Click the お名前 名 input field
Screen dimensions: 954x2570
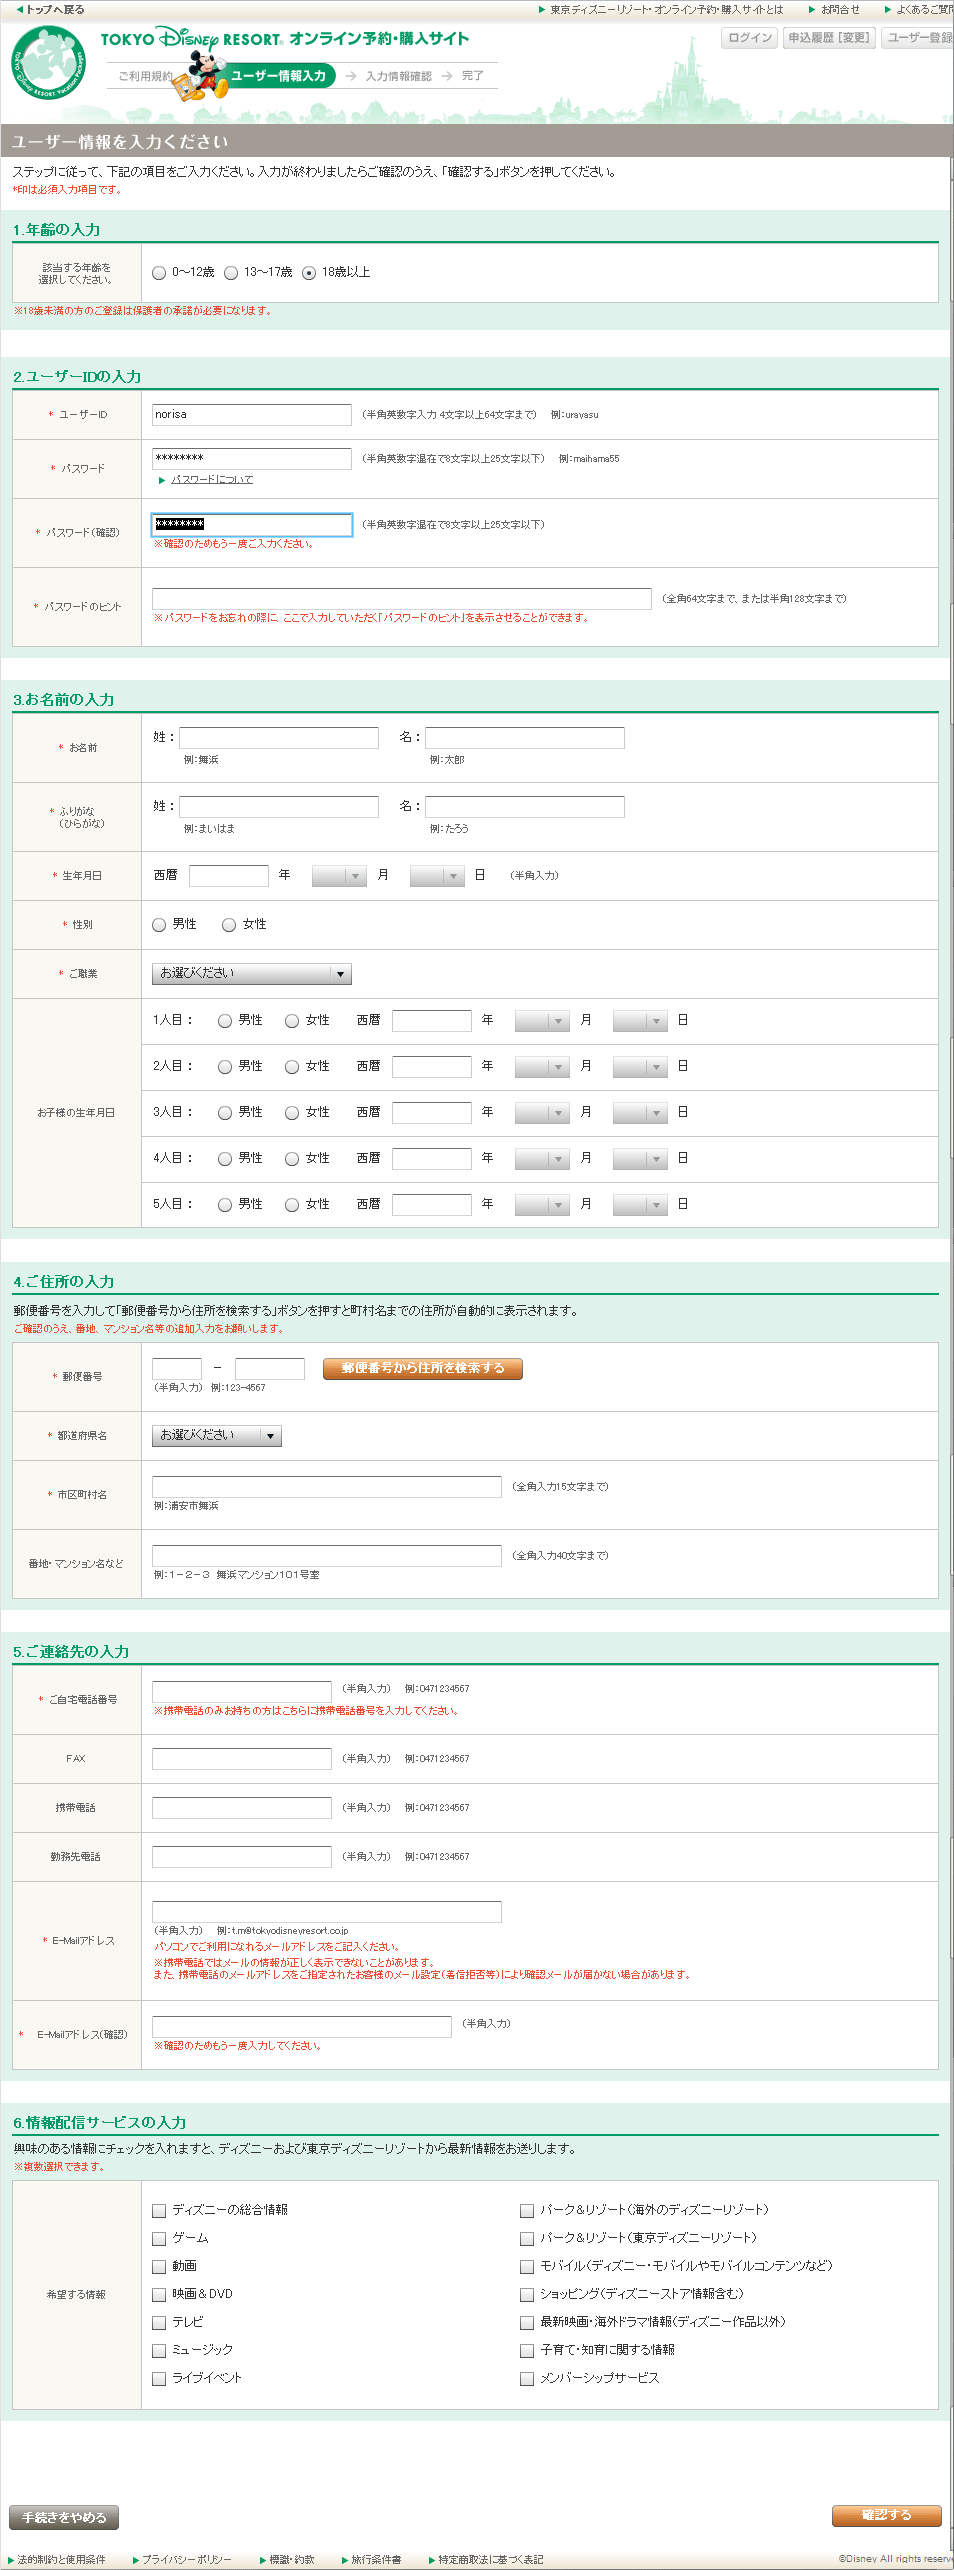pyautogui.click(x=525, y=738)
